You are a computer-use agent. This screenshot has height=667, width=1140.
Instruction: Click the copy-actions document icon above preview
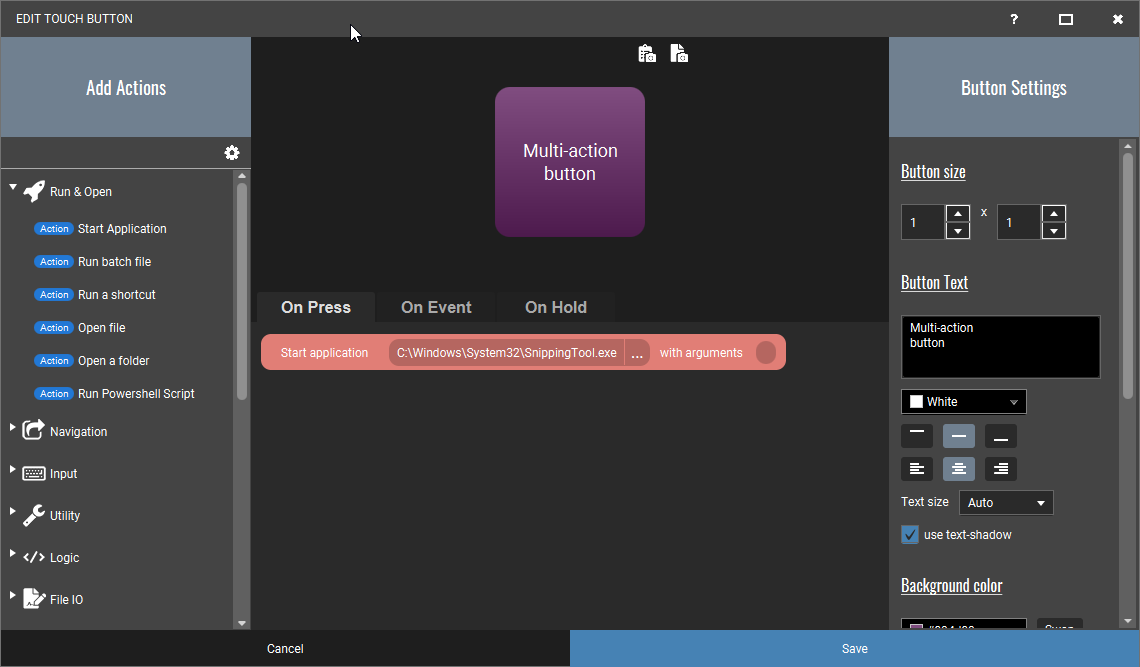[679, 54]
